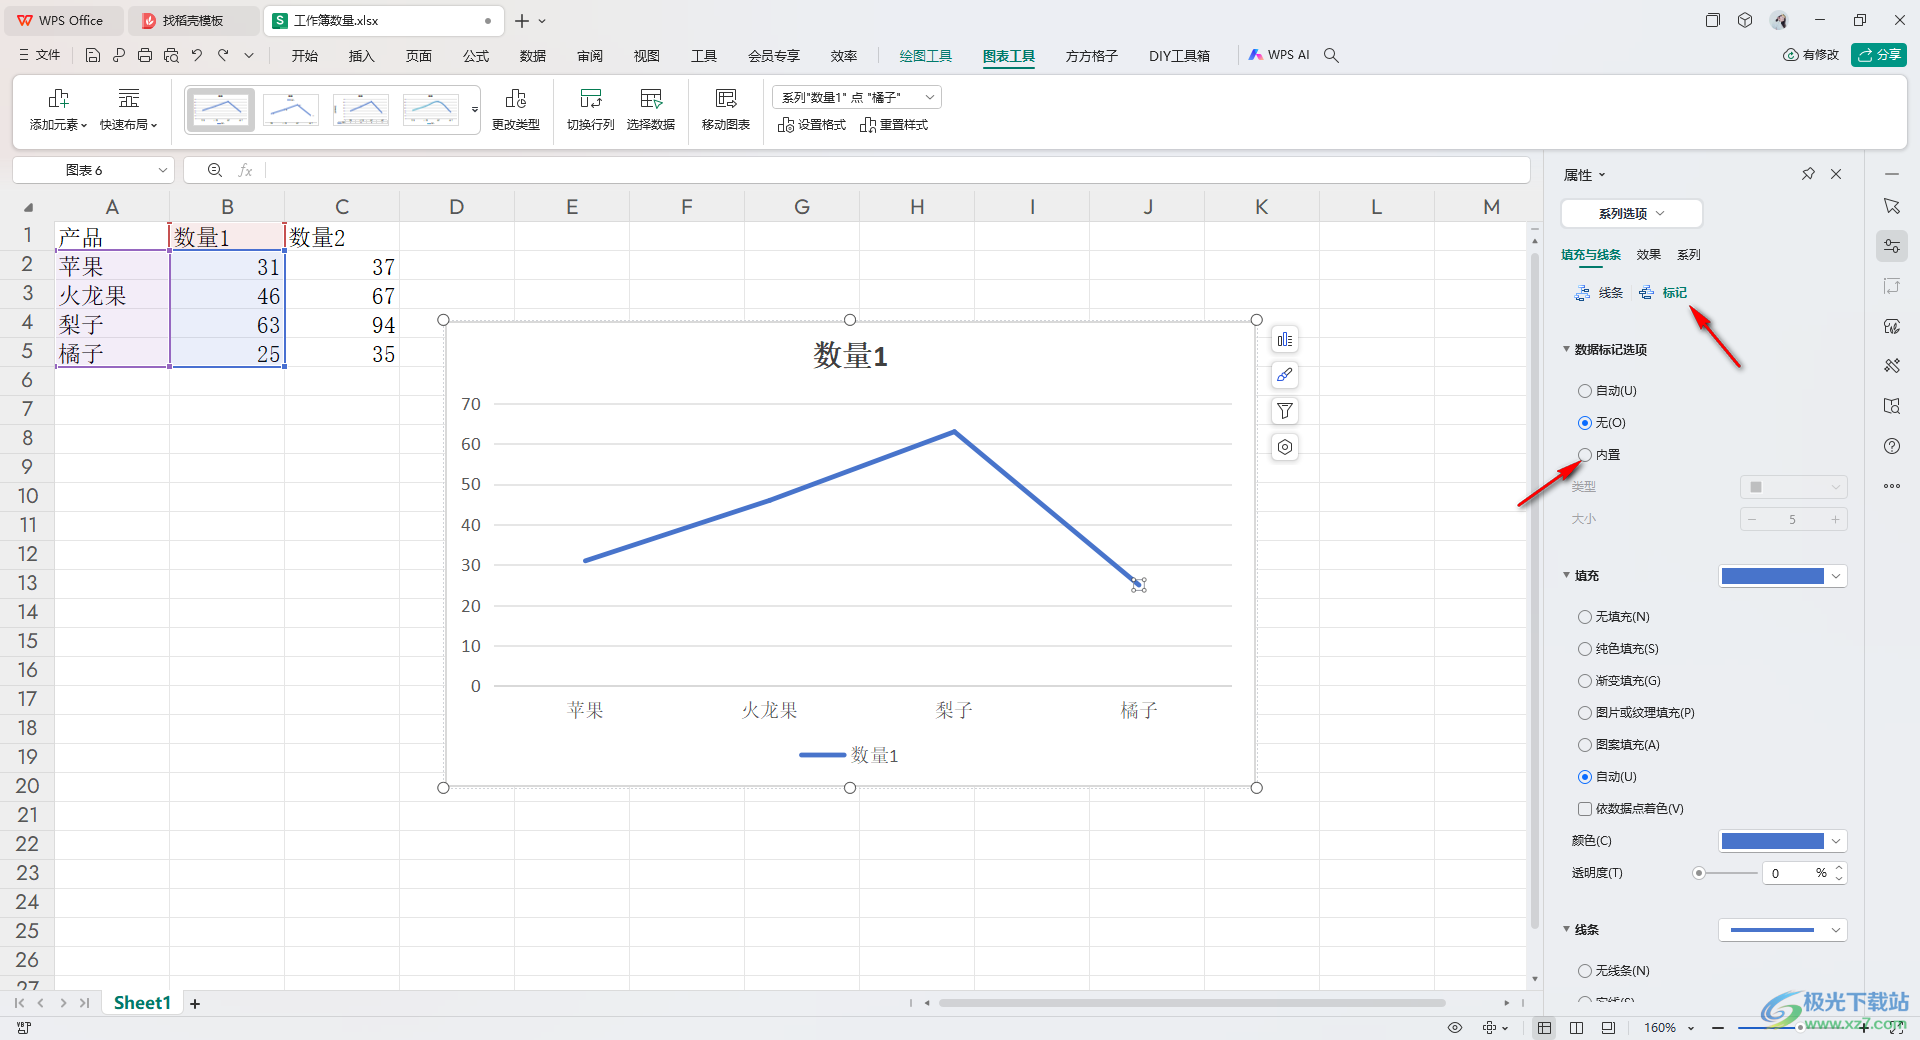Open the Formulas (公式) tab
Screen dimensions: 1920x1040
pyautogui.click(x=476, y=56)
